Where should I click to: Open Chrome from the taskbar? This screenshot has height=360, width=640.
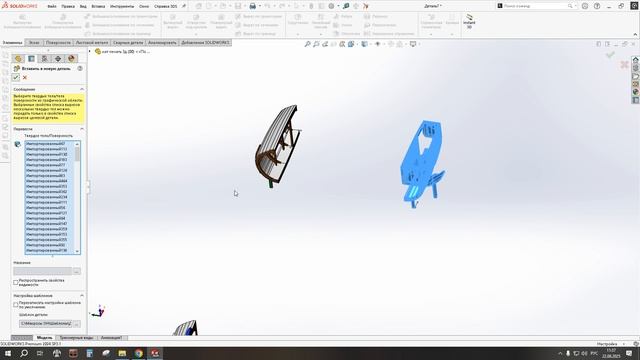(139, 353)
